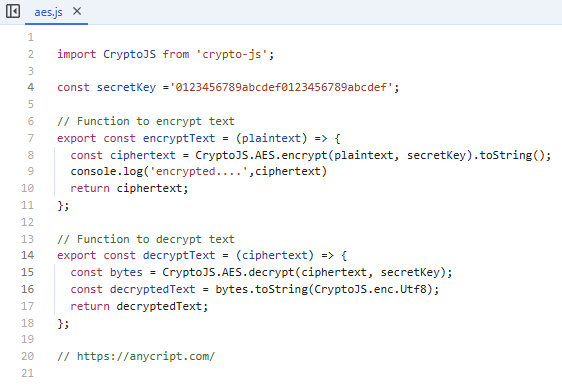
Task: Click the decryptText function name
Action: pyautogui.click(x=179, y=255)
